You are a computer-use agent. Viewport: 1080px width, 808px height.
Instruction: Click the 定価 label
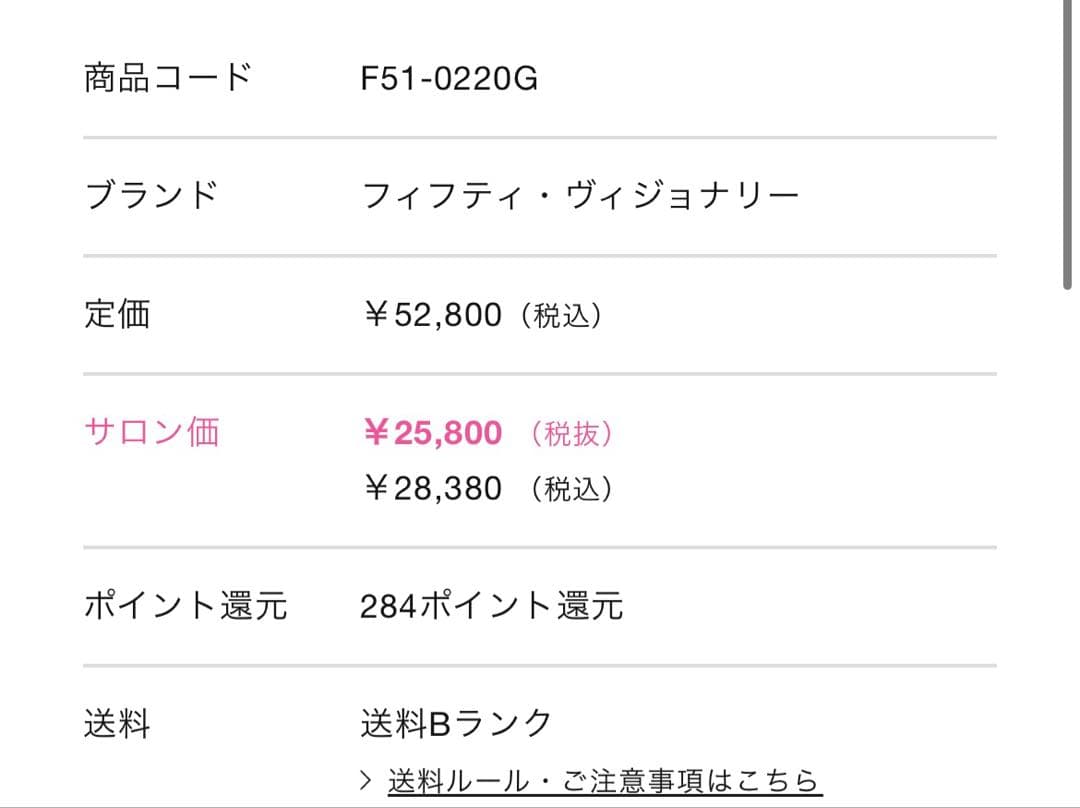pos(117,314)
